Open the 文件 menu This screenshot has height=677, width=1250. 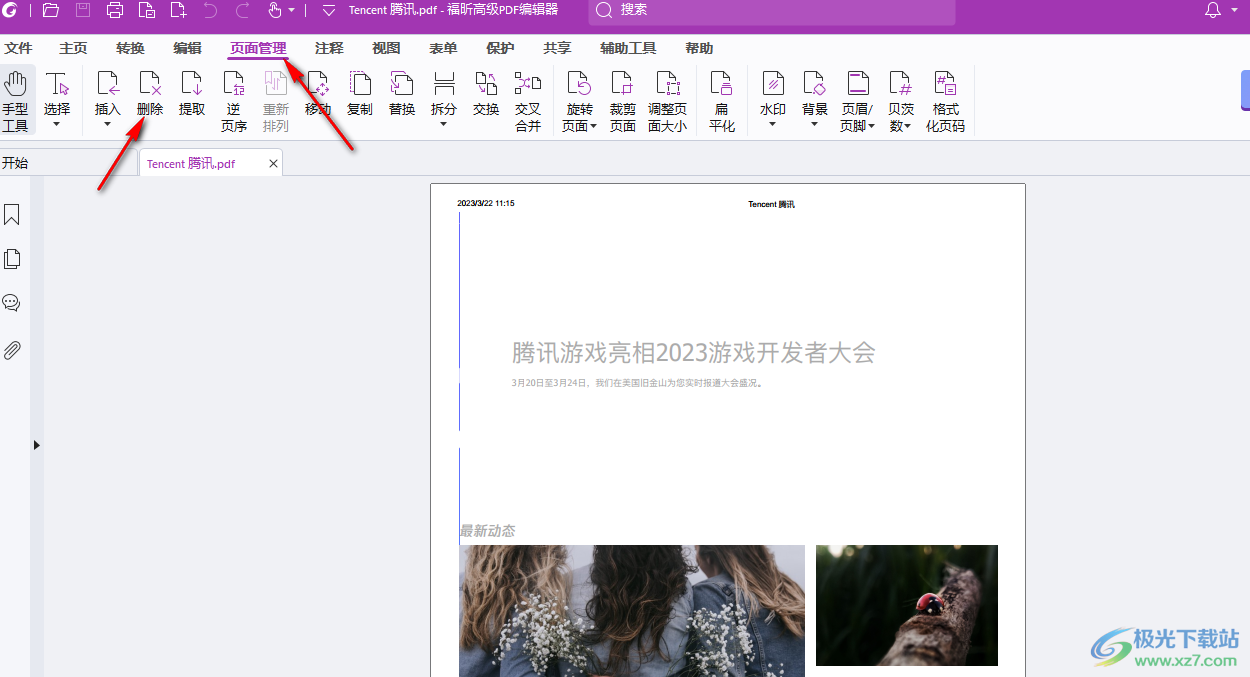click(18, 48)
